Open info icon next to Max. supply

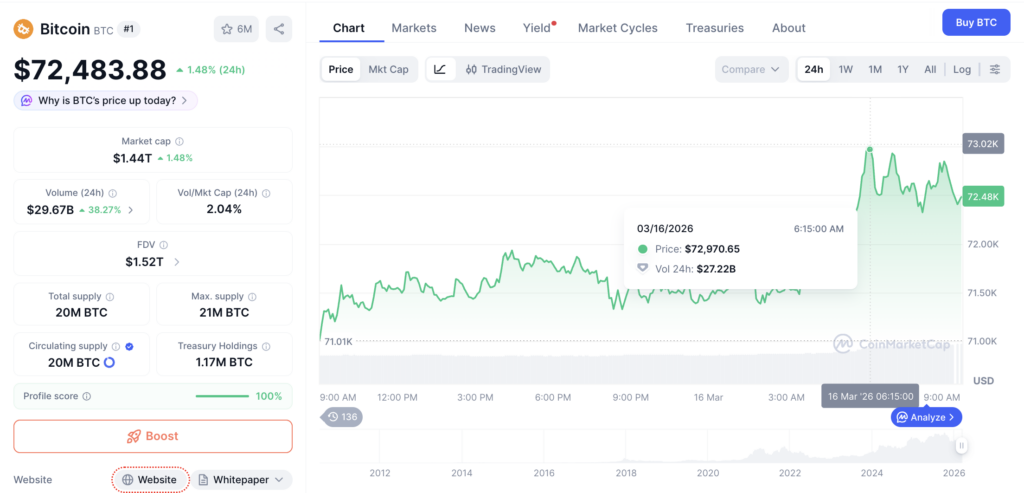click(252, 296)
